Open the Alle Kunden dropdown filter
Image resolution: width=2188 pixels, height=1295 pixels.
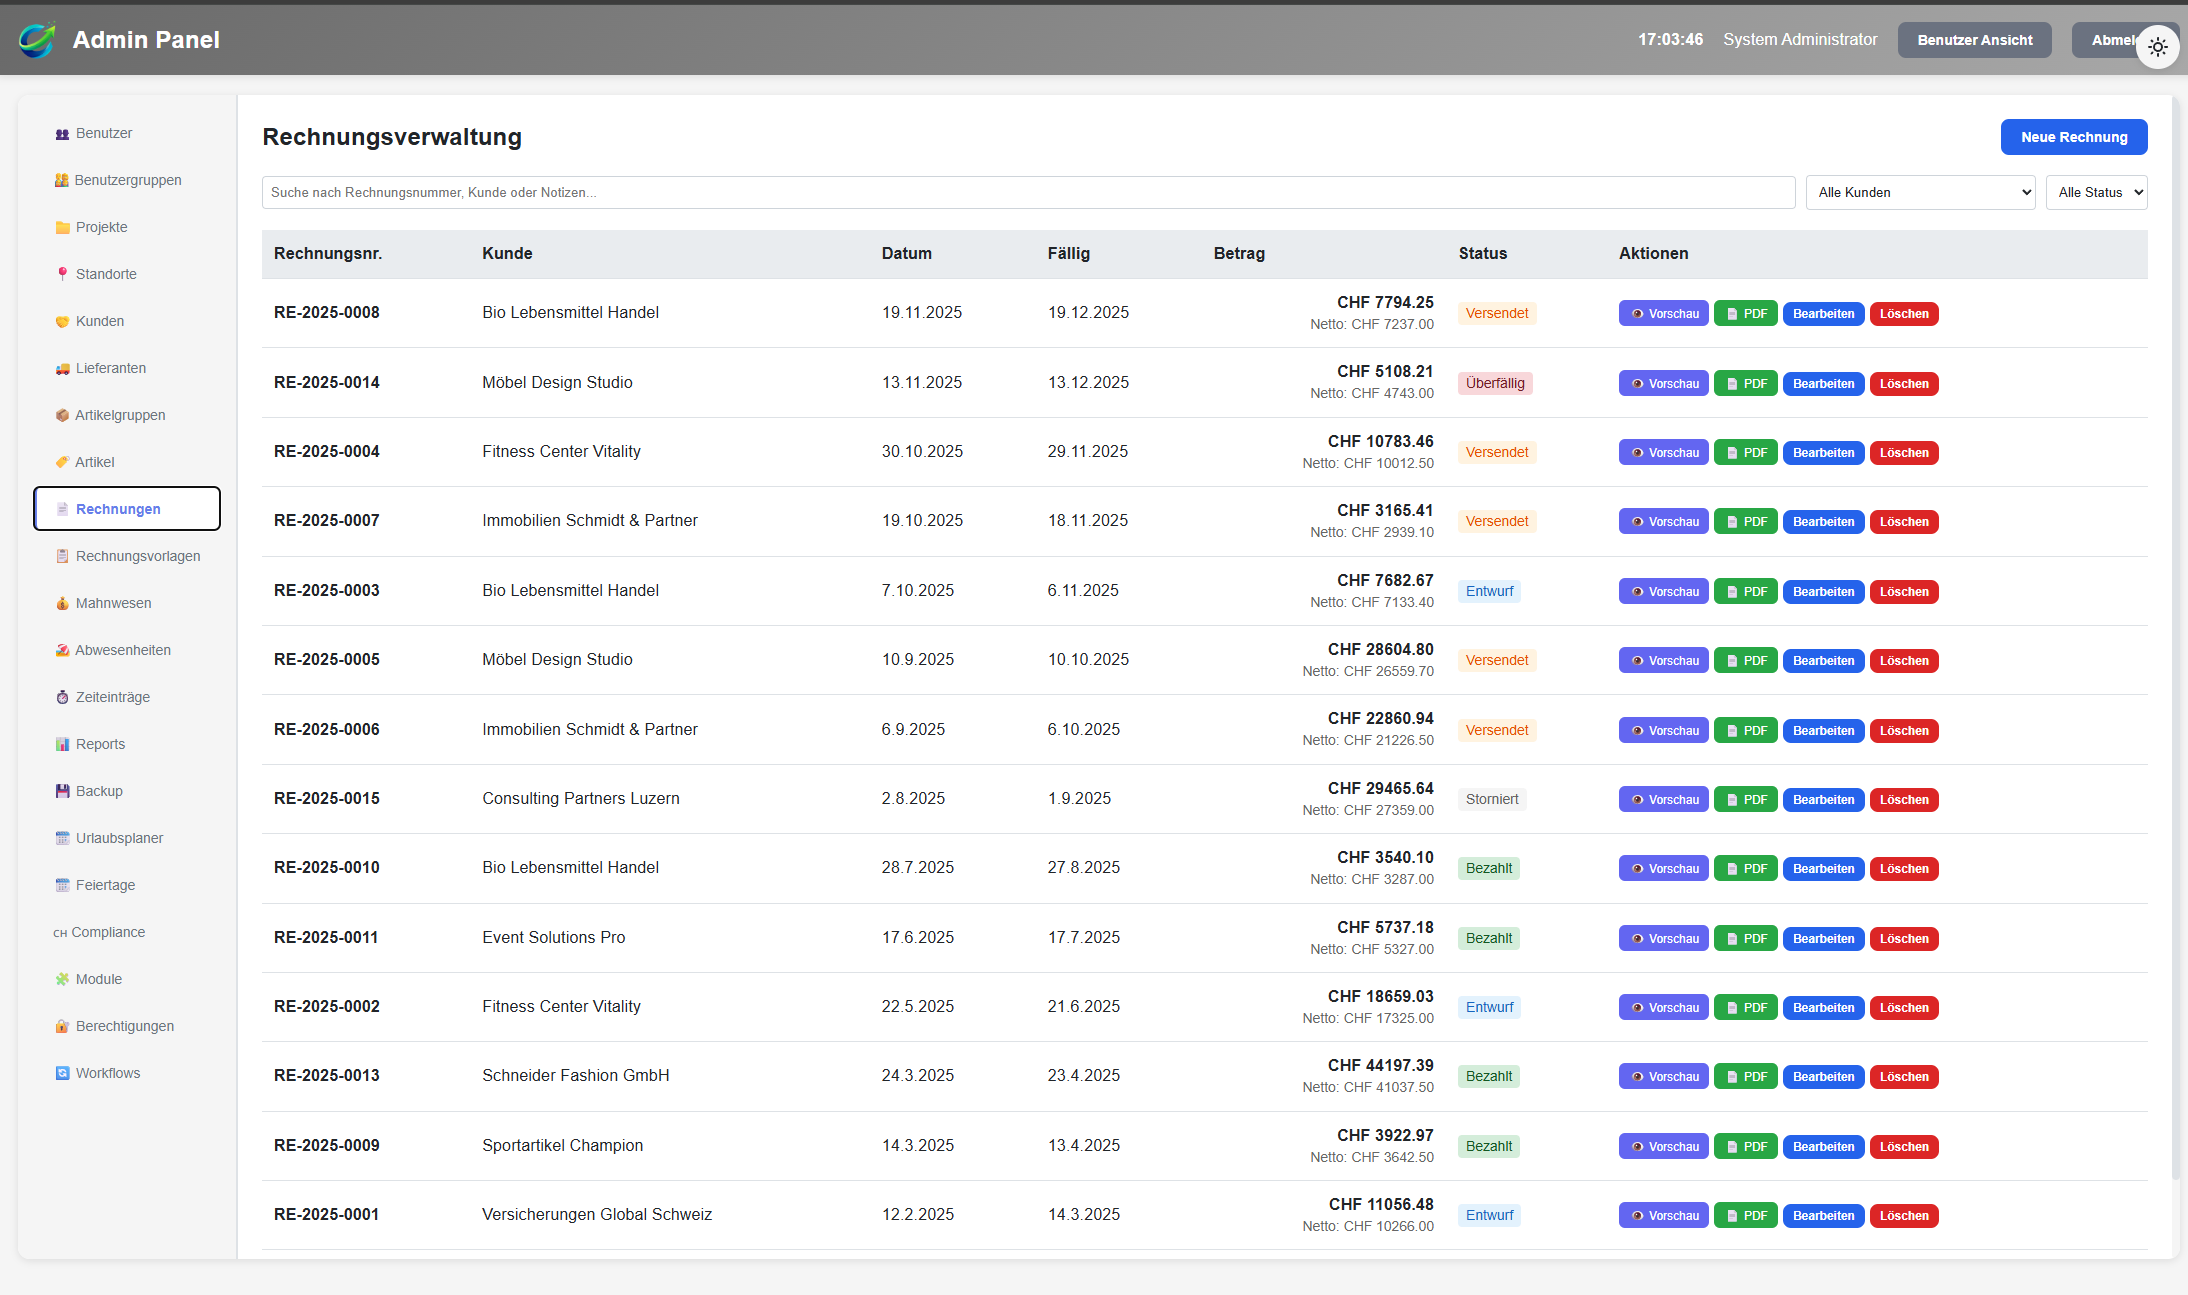tap(1920, 193)
